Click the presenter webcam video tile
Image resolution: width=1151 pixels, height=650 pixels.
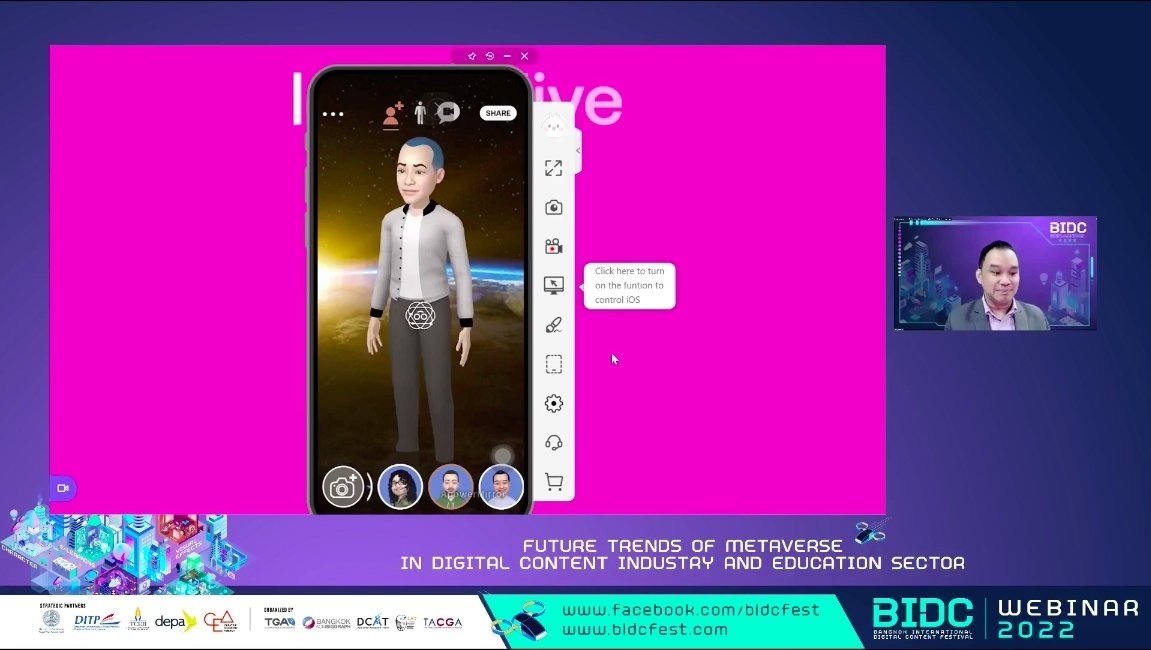(995, 273)
